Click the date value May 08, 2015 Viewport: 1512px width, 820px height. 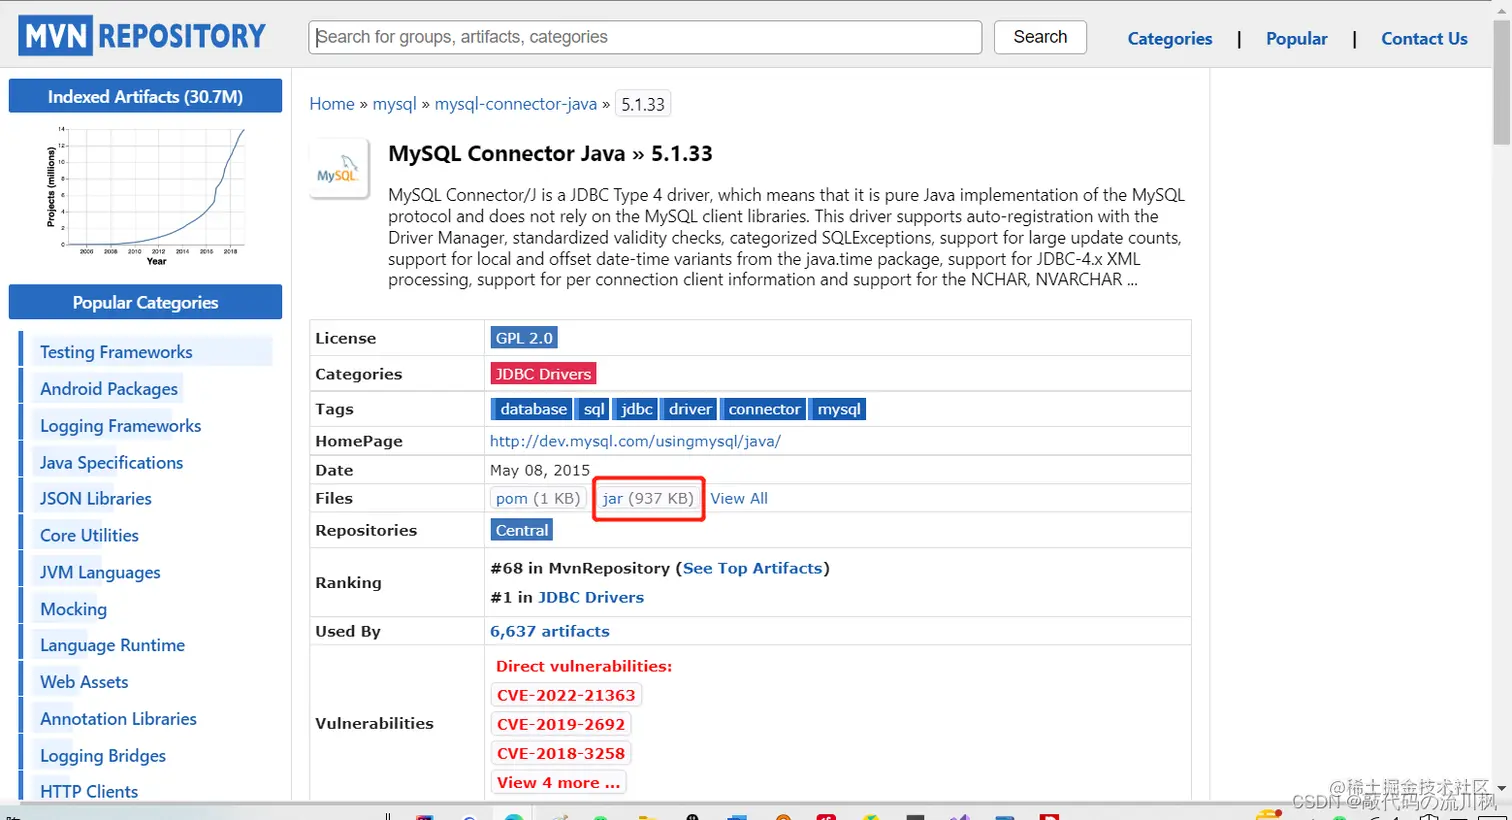point(540,470)
